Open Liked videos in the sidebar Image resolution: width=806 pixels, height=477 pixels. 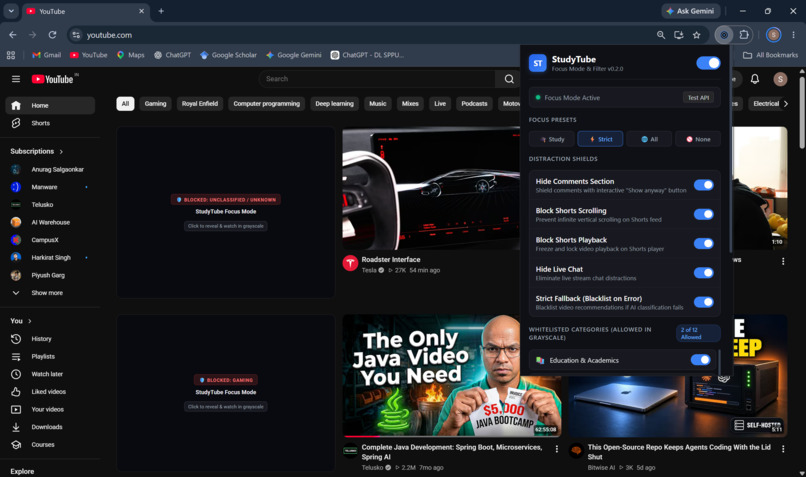click(50, 392)
